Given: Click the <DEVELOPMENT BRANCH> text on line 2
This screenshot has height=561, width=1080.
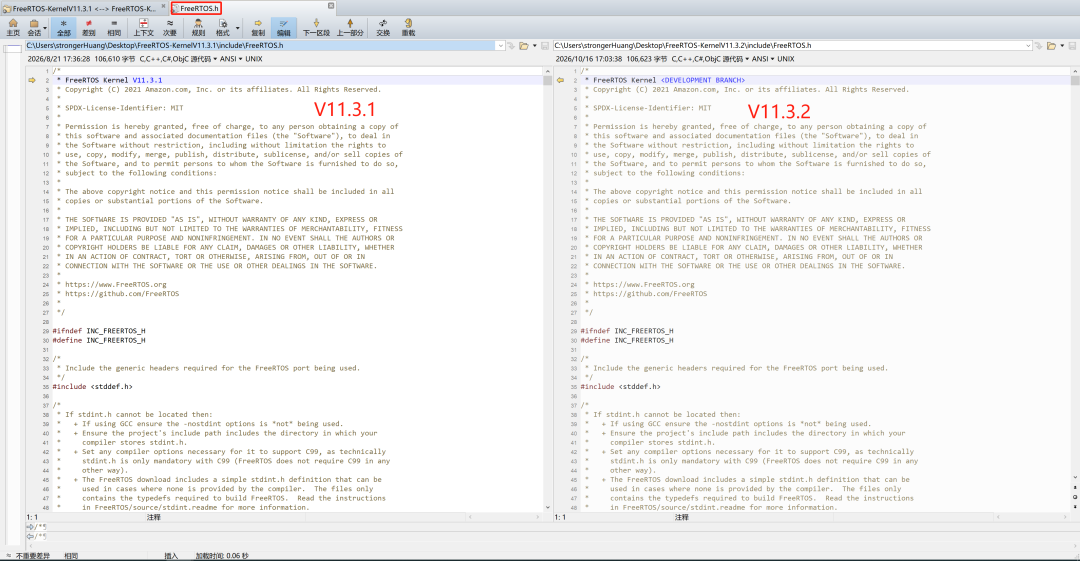Looking at the screenshot, I should 703,80.
